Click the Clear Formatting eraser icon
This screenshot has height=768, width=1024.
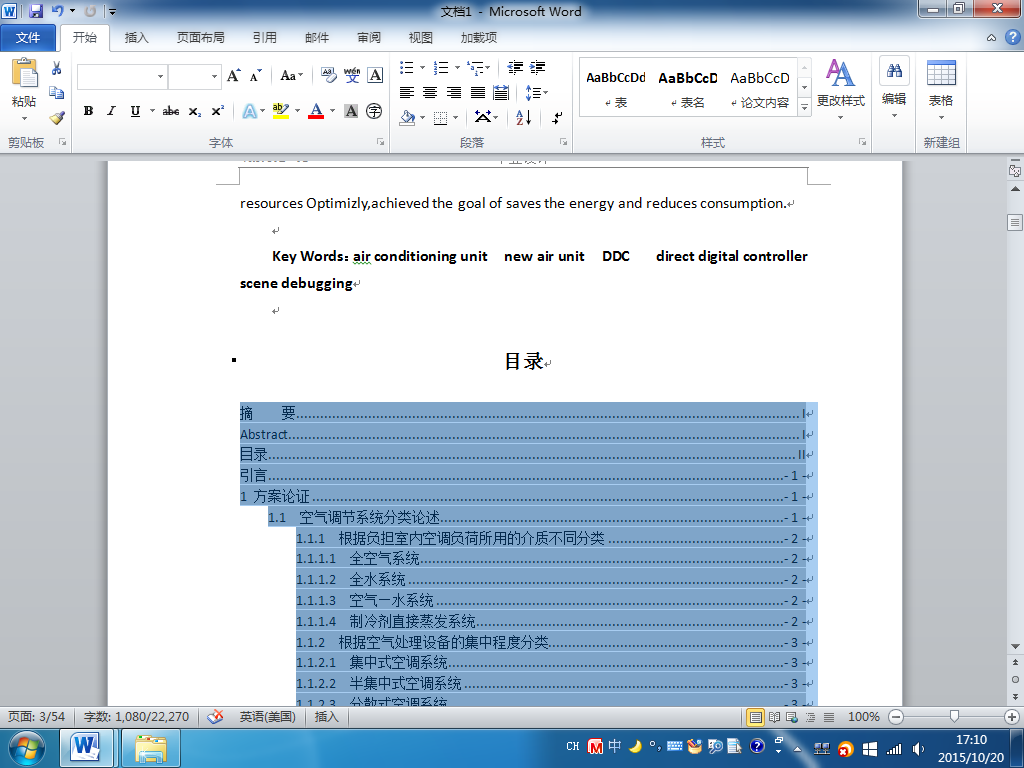click(328, 76)
